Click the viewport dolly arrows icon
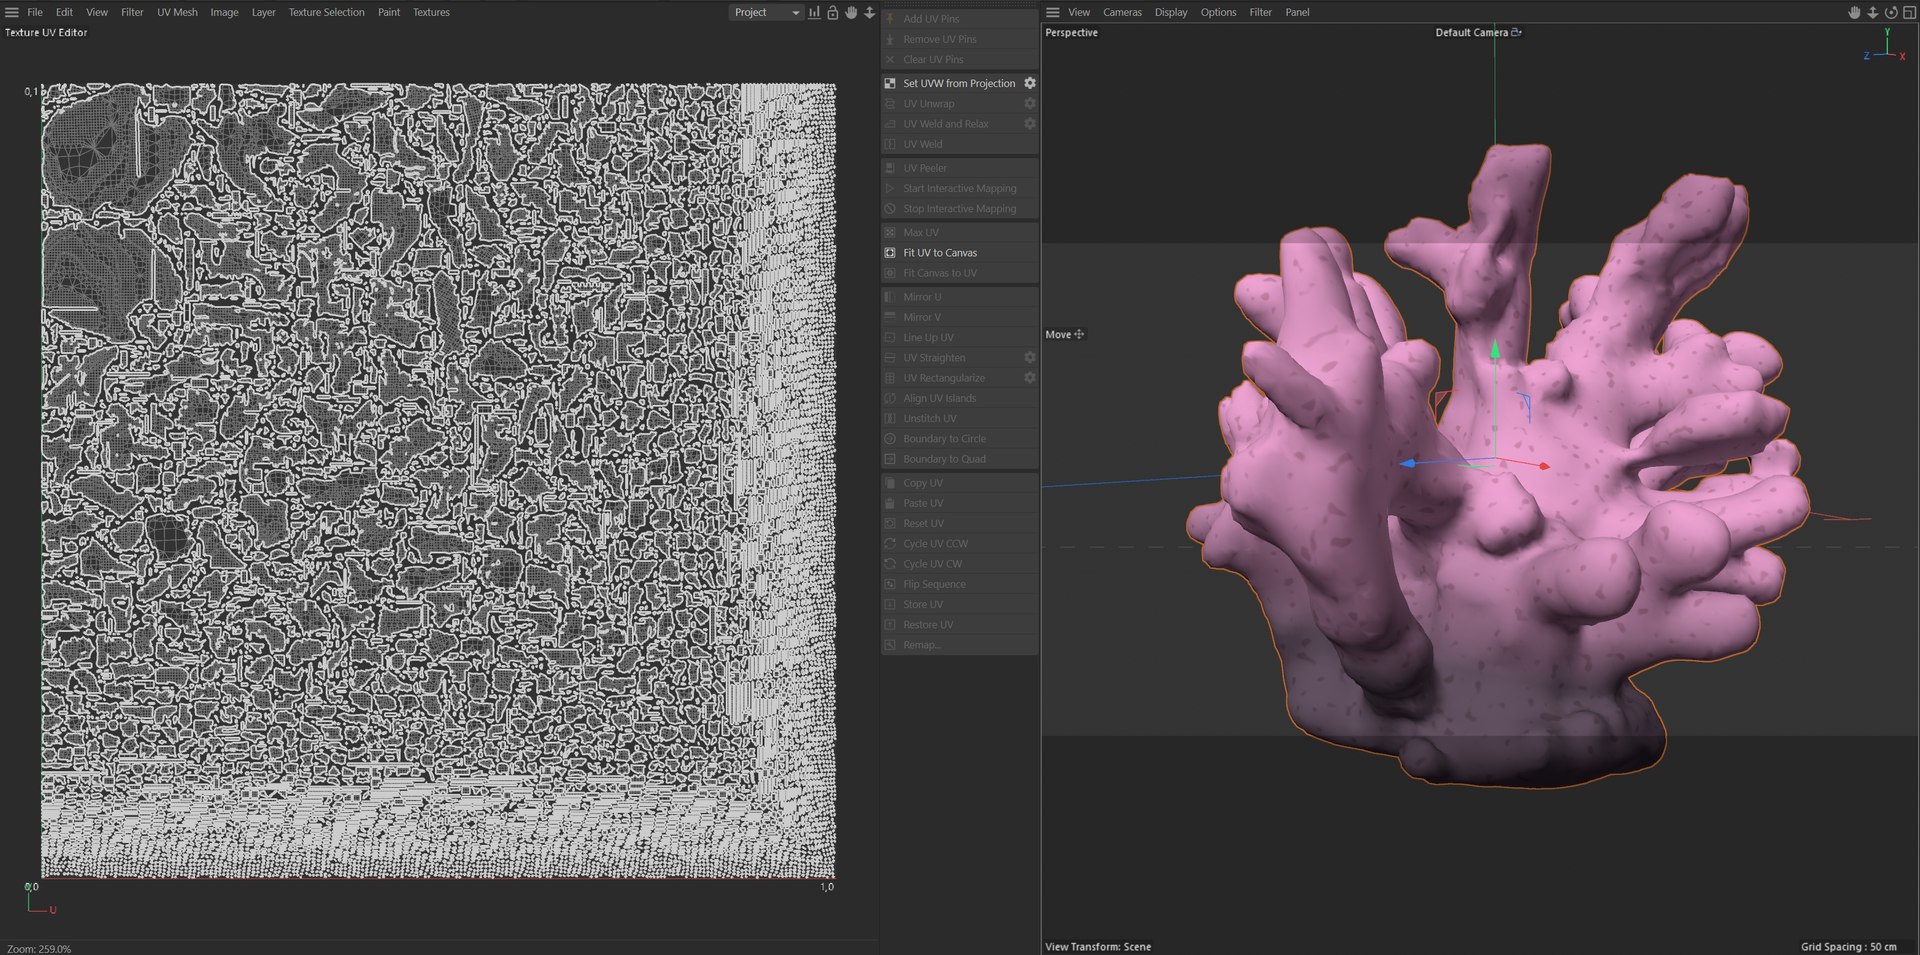This screenshot has width=1920, height=955. pyautogui.click(x=1873, y=12)
